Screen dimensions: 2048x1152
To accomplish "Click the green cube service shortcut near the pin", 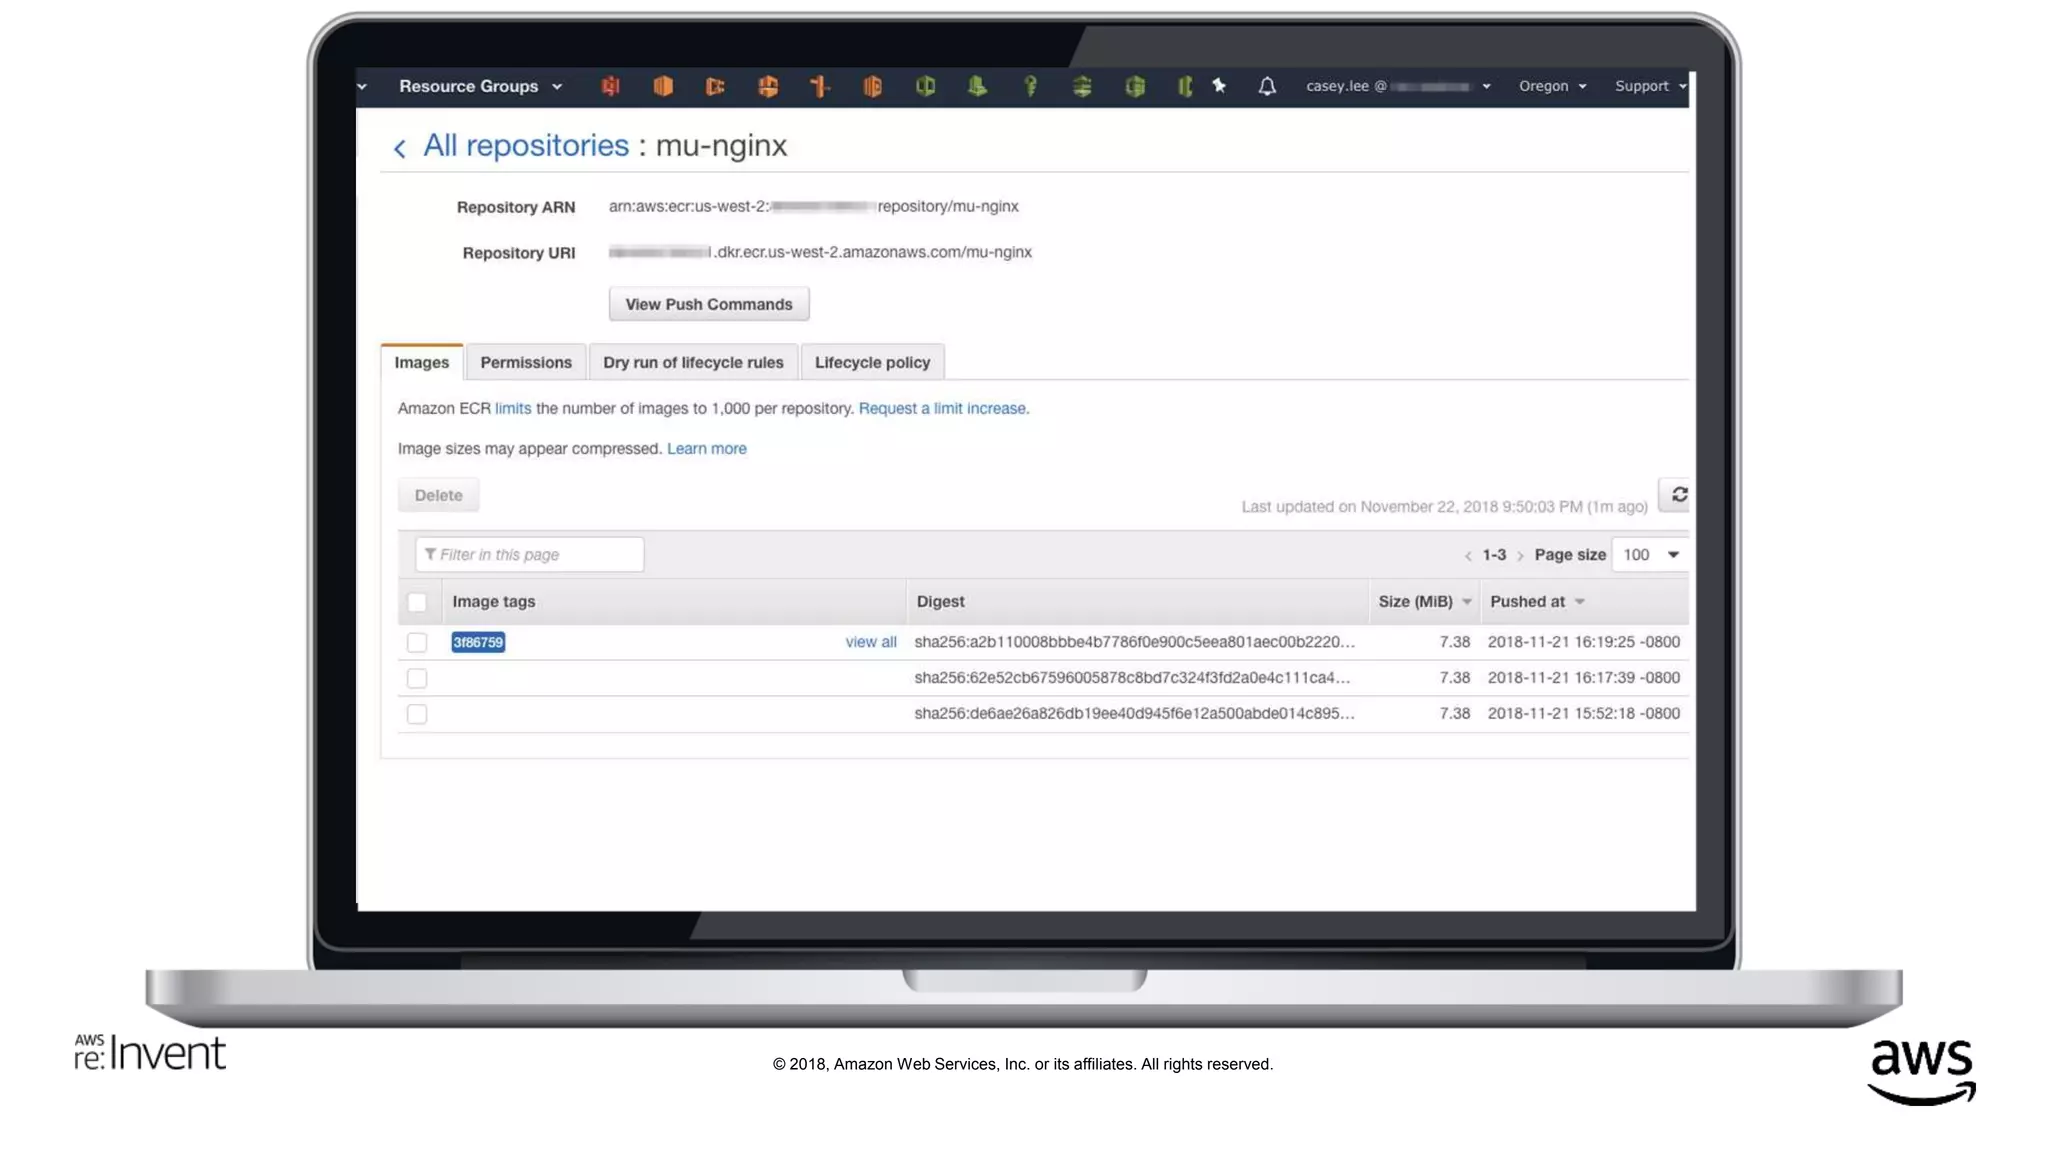I will pyautogui.click(x=1135, y=87).
